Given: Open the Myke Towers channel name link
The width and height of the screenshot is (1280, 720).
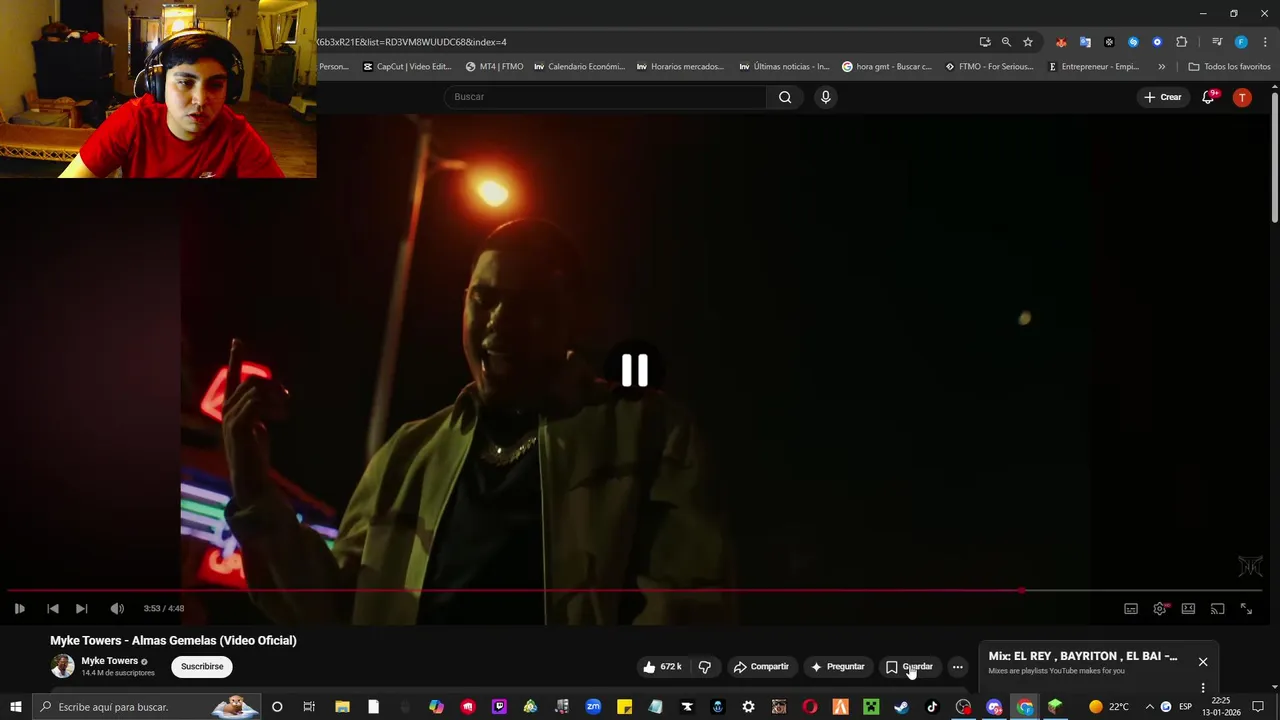Looking at the screenshot, I should pyautogui.click(x=109, y=661).
